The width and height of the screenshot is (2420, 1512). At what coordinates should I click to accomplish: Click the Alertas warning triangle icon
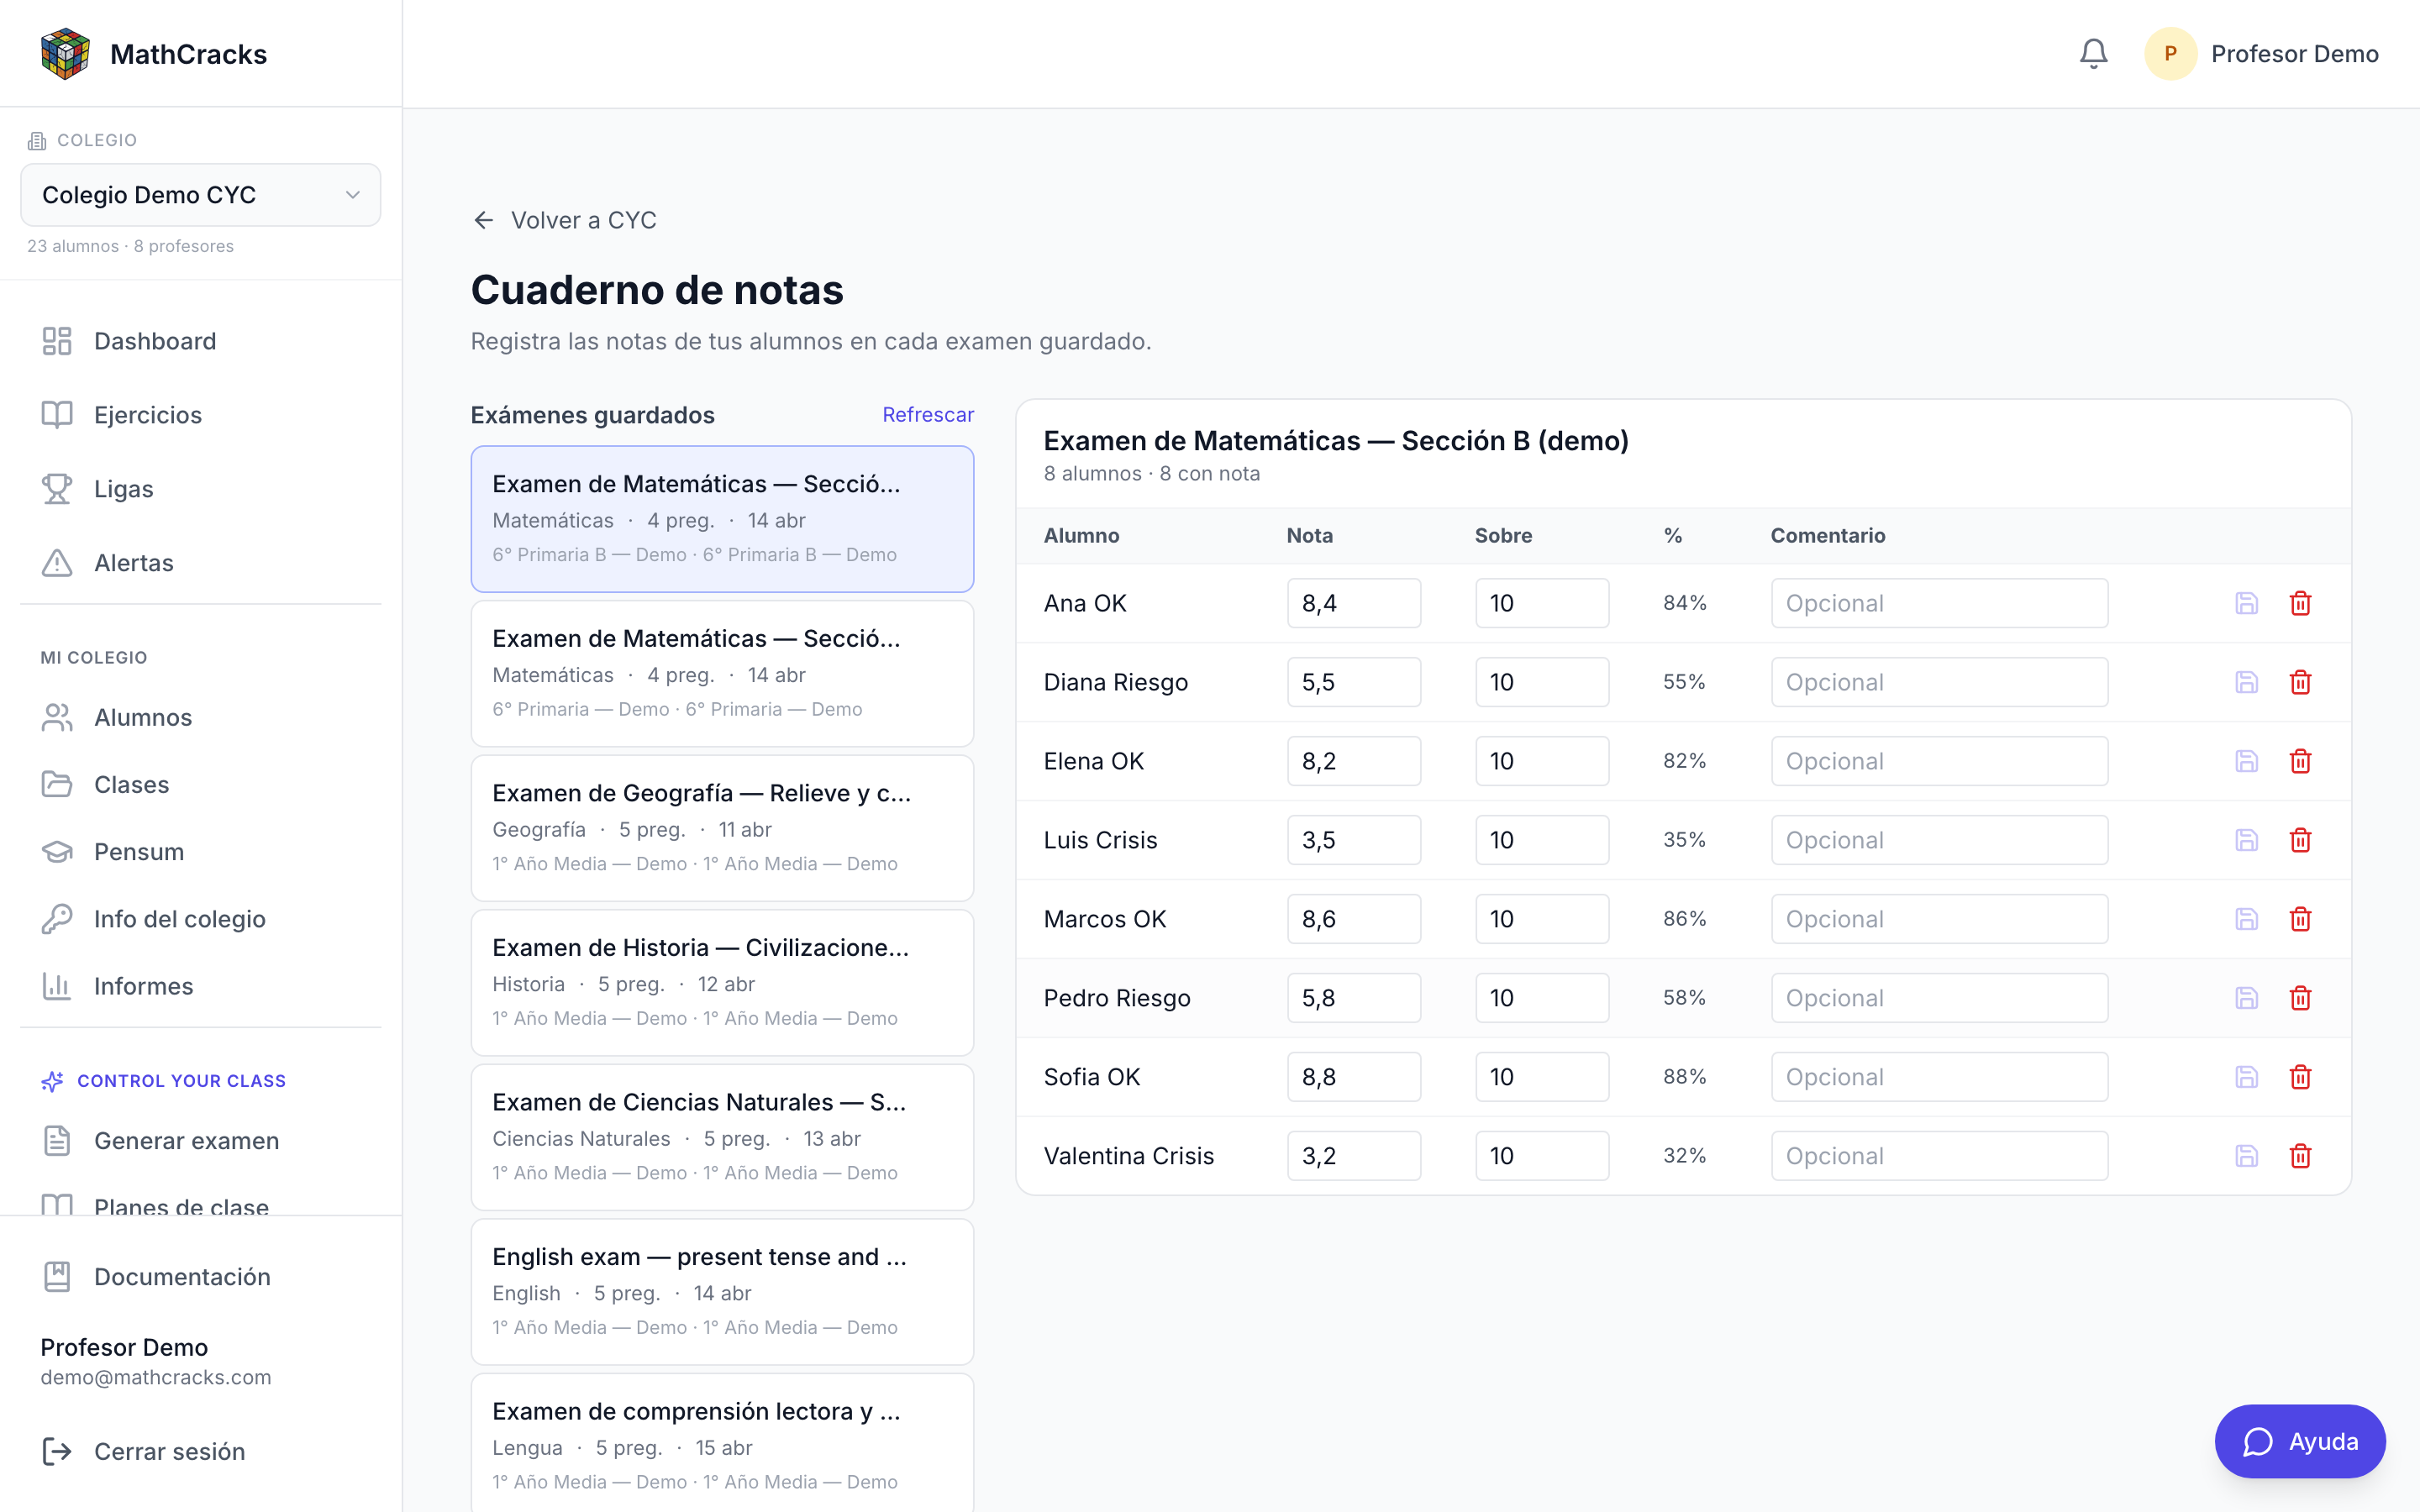(x=57, y=563)
